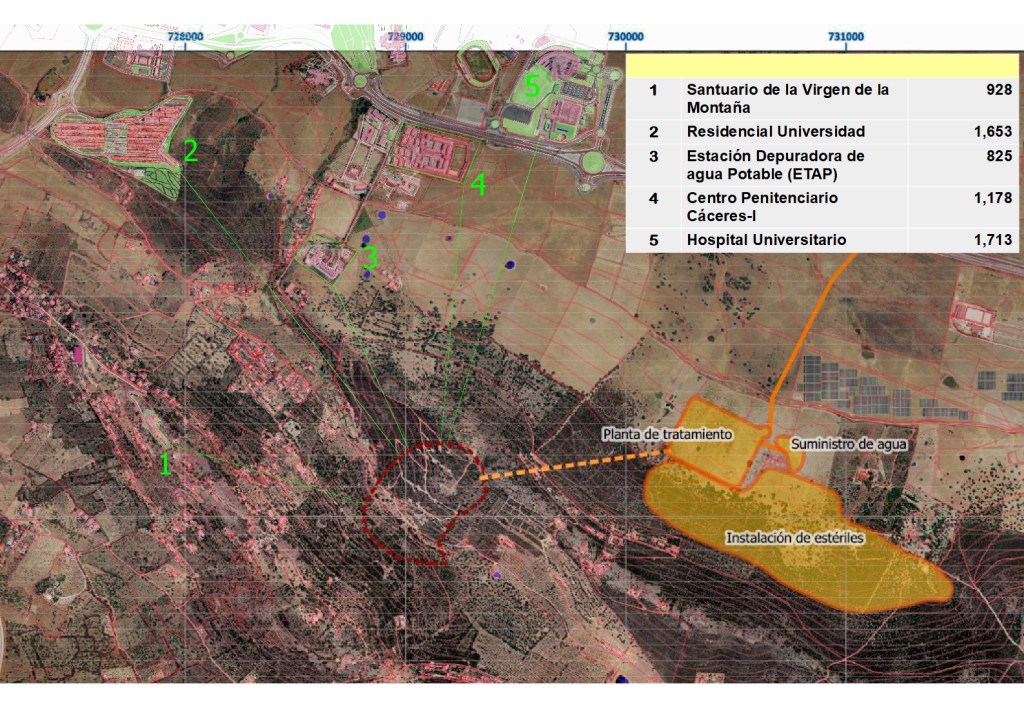Click the 1,713 distance value

pos(993,240)
